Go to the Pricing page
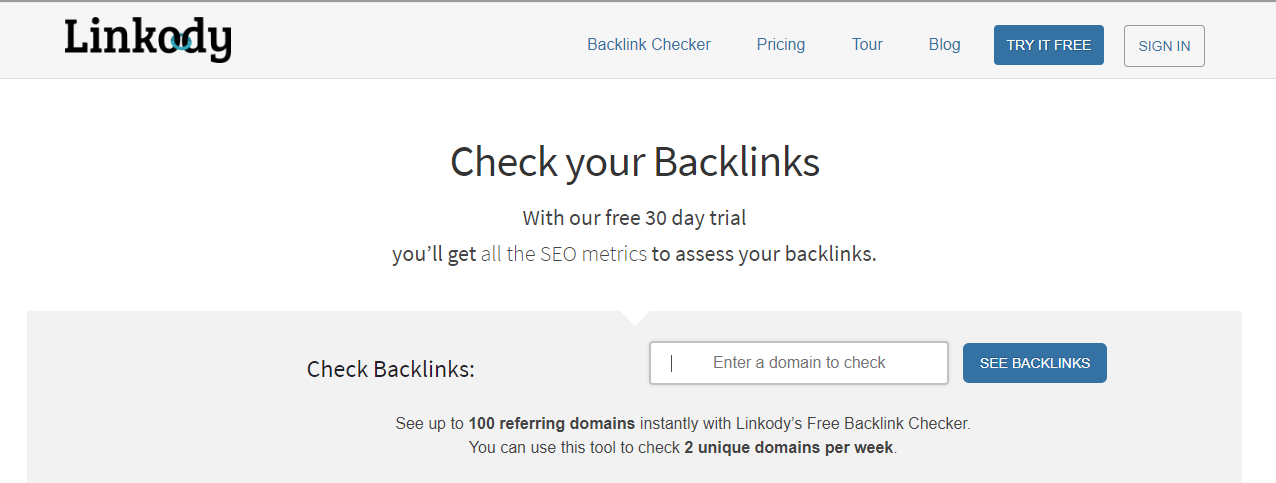This screenshot has height=483, width=1276. (781, 44)
